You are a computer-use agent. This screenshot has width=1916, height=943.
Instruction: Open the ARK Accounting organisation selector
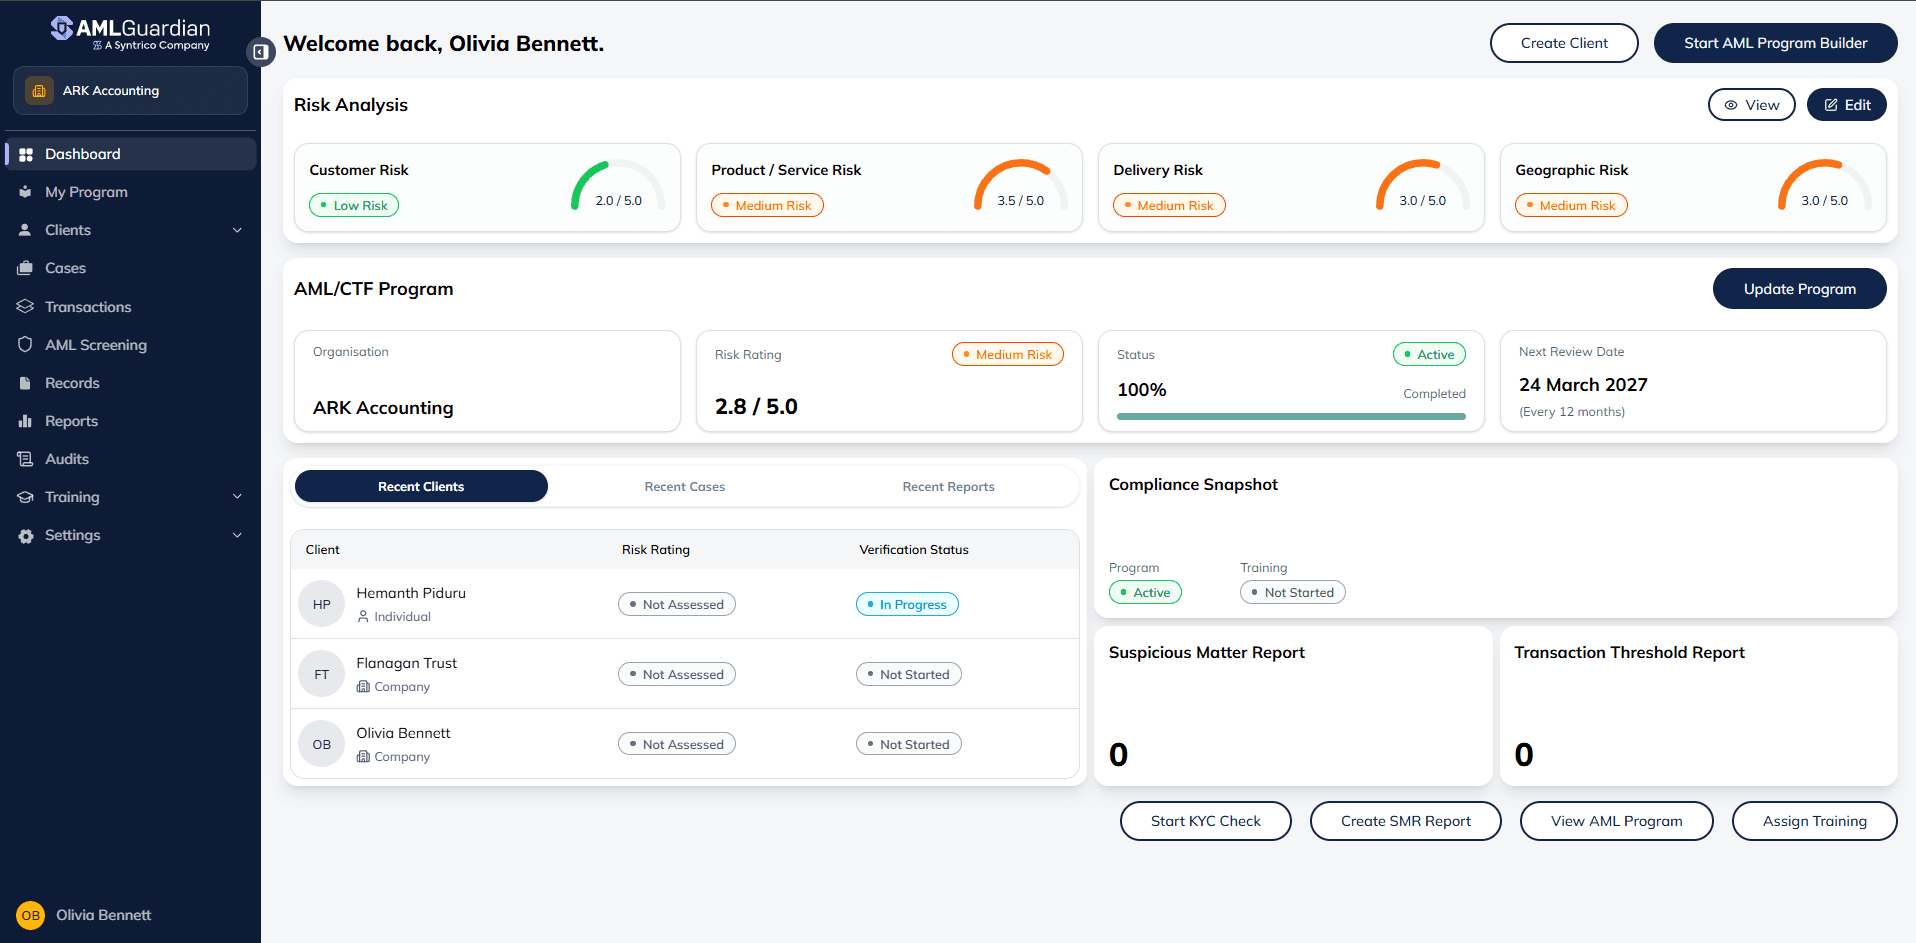(x=130, y=91)
